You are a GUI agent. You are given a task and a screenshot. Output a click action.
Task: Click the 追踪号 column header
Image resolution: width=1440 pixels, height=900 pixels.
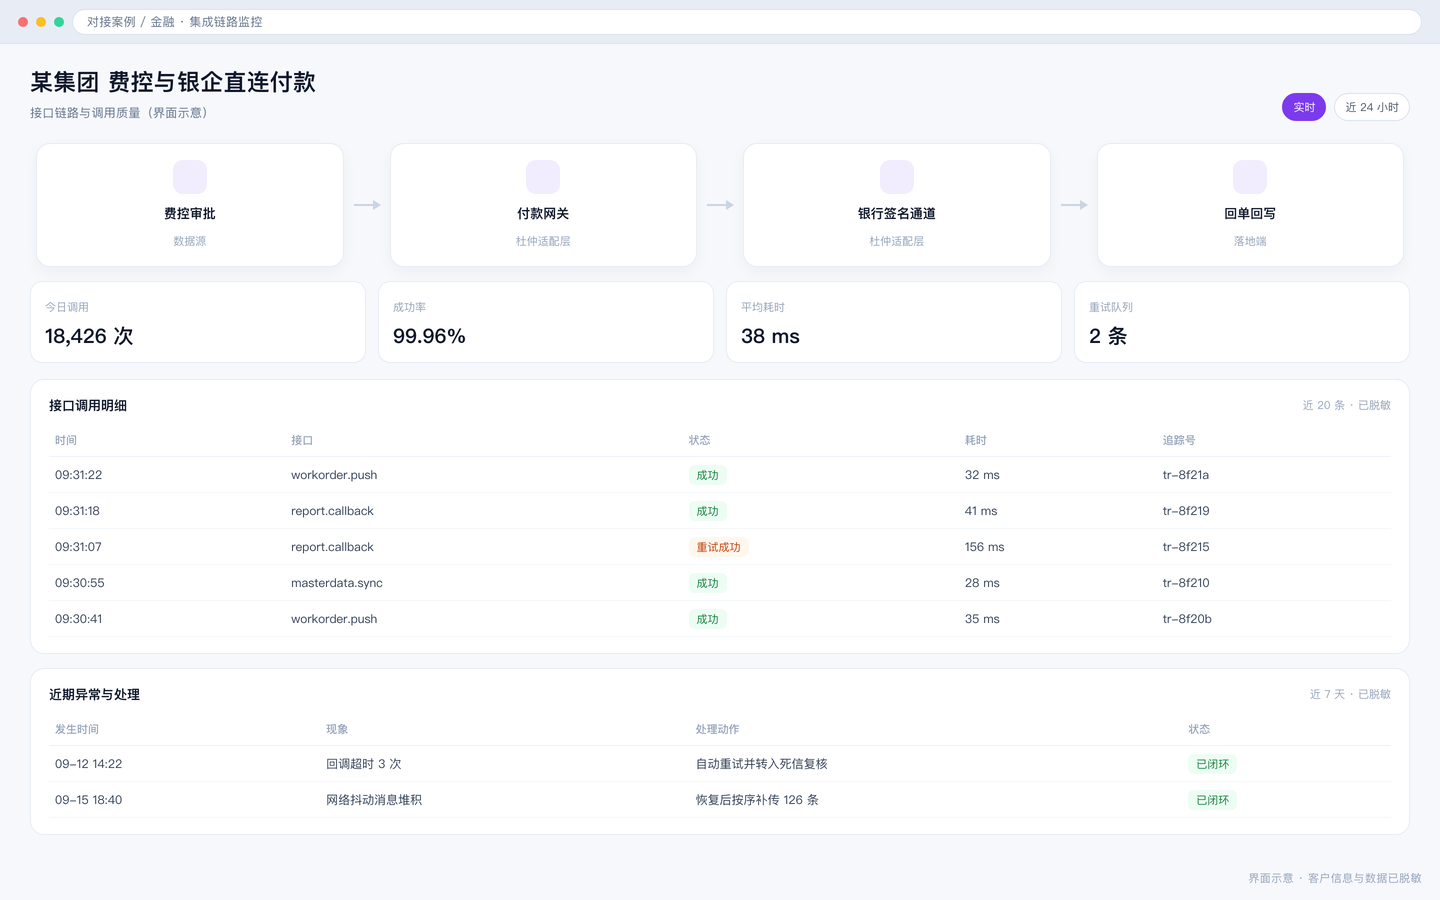click(x=1179, y=440)
